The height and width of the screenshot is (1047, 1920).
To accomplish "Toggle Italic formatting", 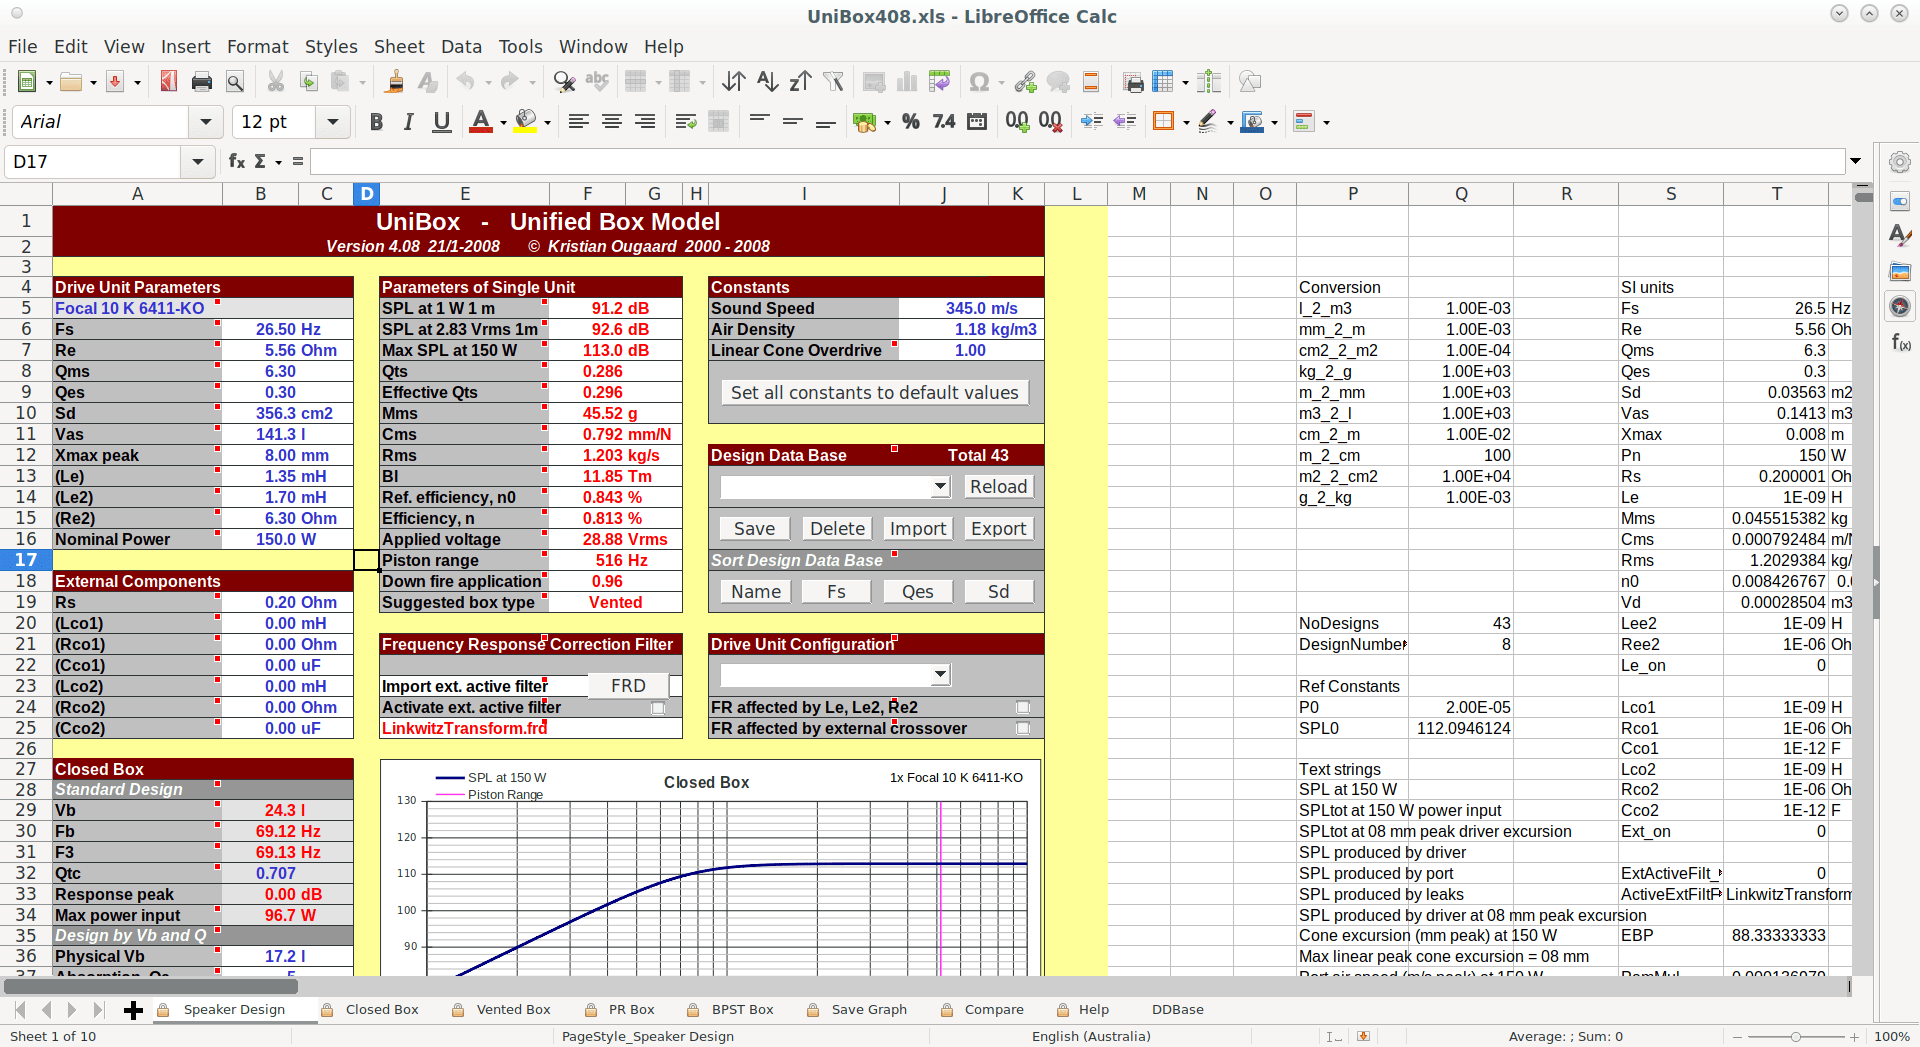I will 408,122.
